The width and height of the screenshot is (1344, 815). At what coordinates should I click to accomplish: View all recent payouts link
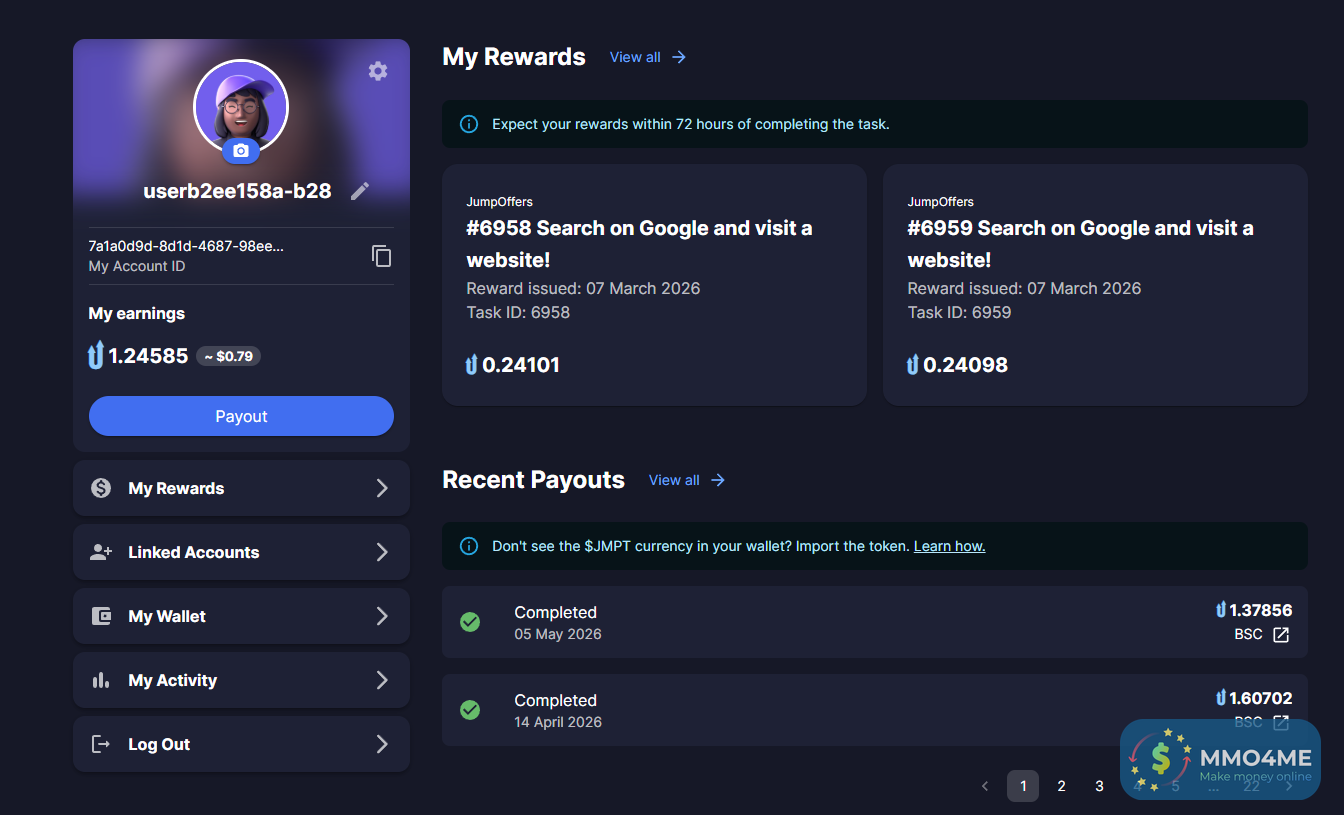[x=674, y=480]
